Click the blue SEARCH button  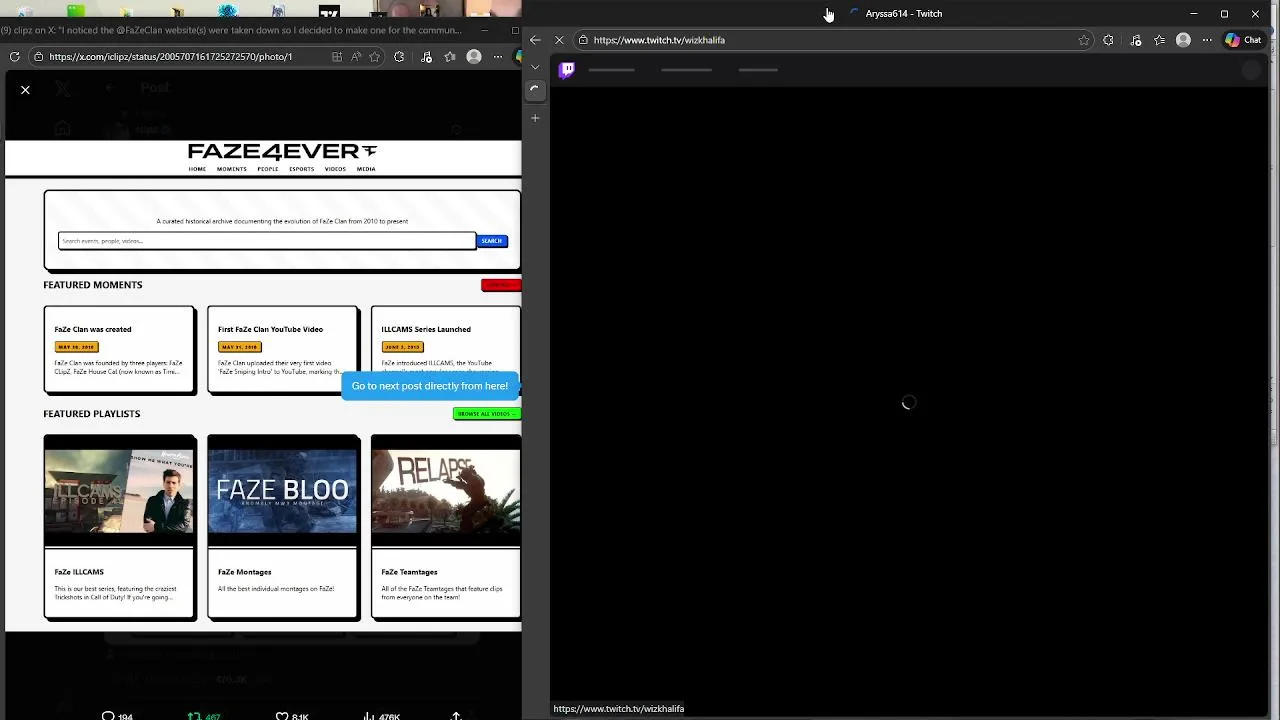(x=492, y=241)
